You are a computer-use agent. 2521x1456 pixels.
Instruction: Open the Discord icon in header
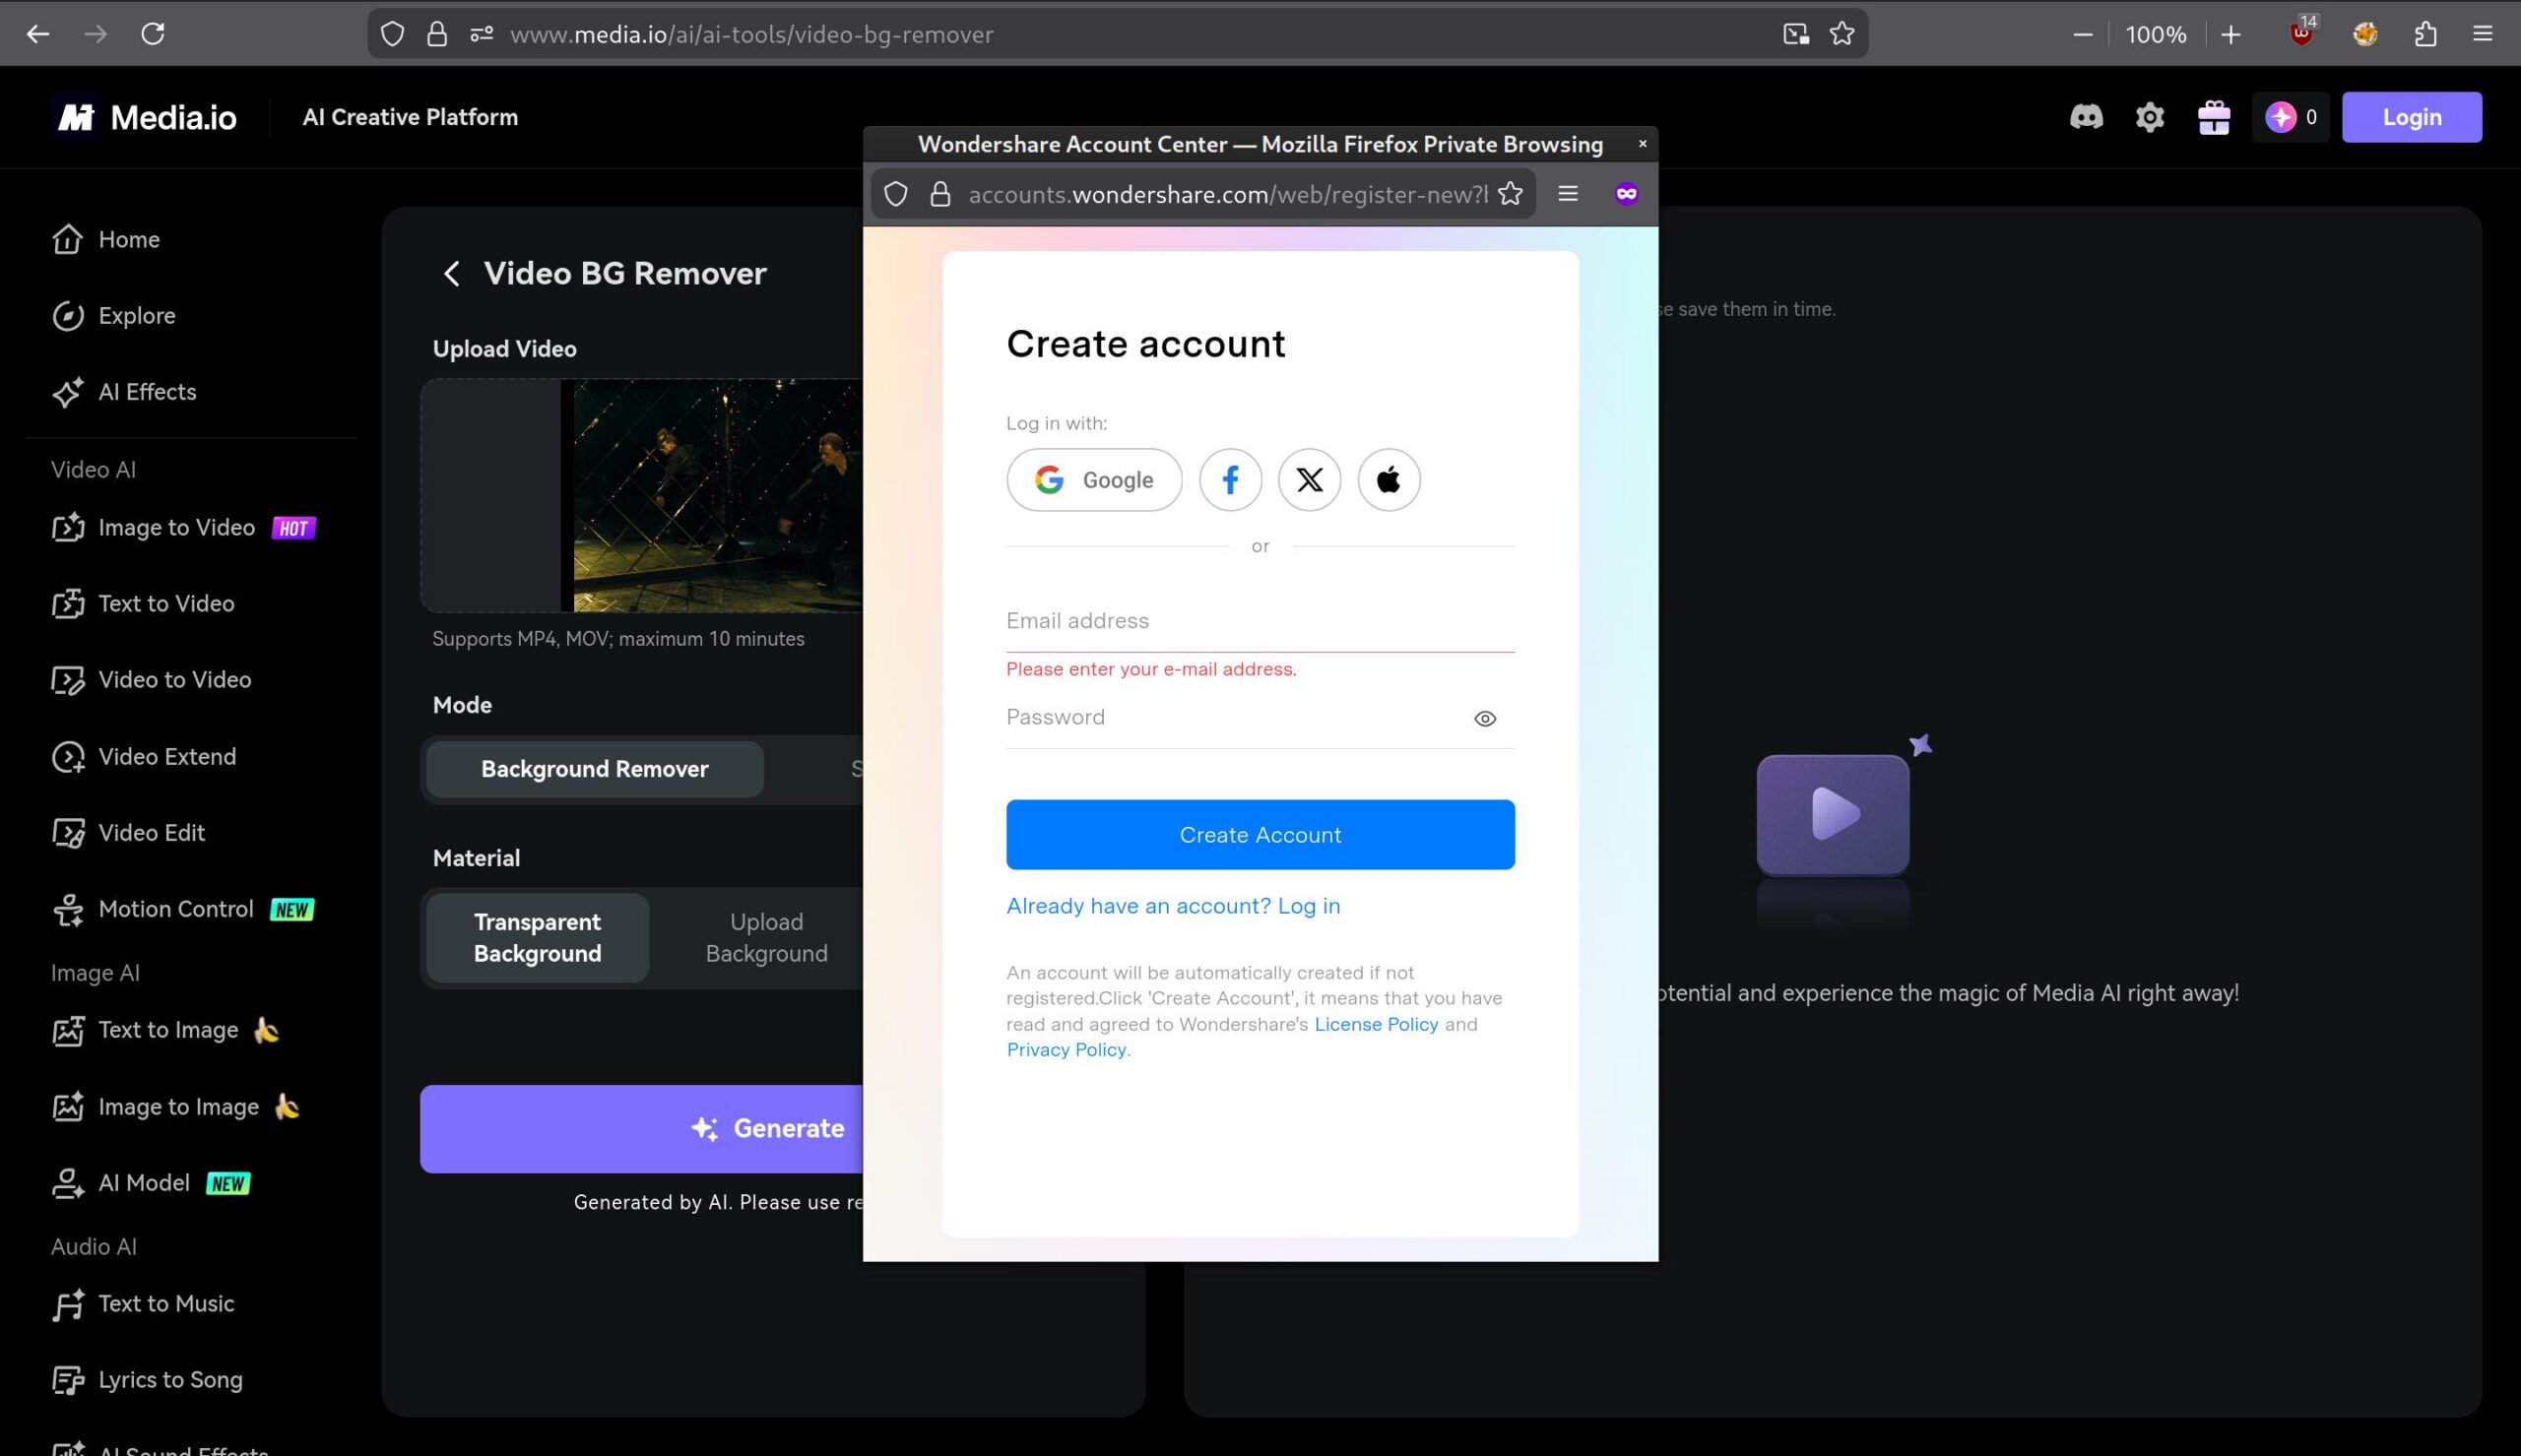click(x=2085, y=117)
